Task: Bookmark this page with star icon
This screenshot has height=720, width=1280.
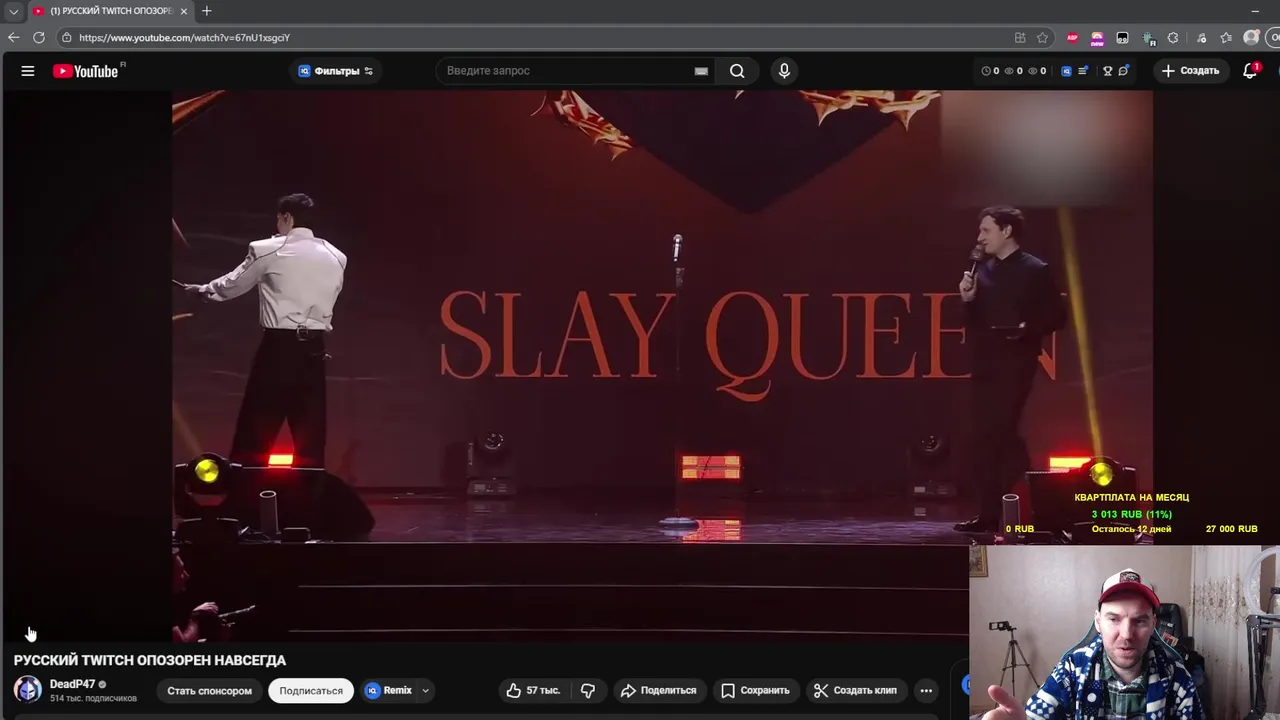Action: tap(1042, 38)
